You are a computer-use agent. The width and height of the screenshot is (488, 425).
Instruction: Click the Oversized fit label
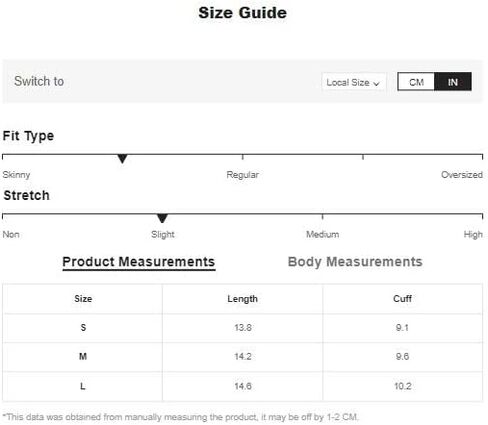(462, 174)
